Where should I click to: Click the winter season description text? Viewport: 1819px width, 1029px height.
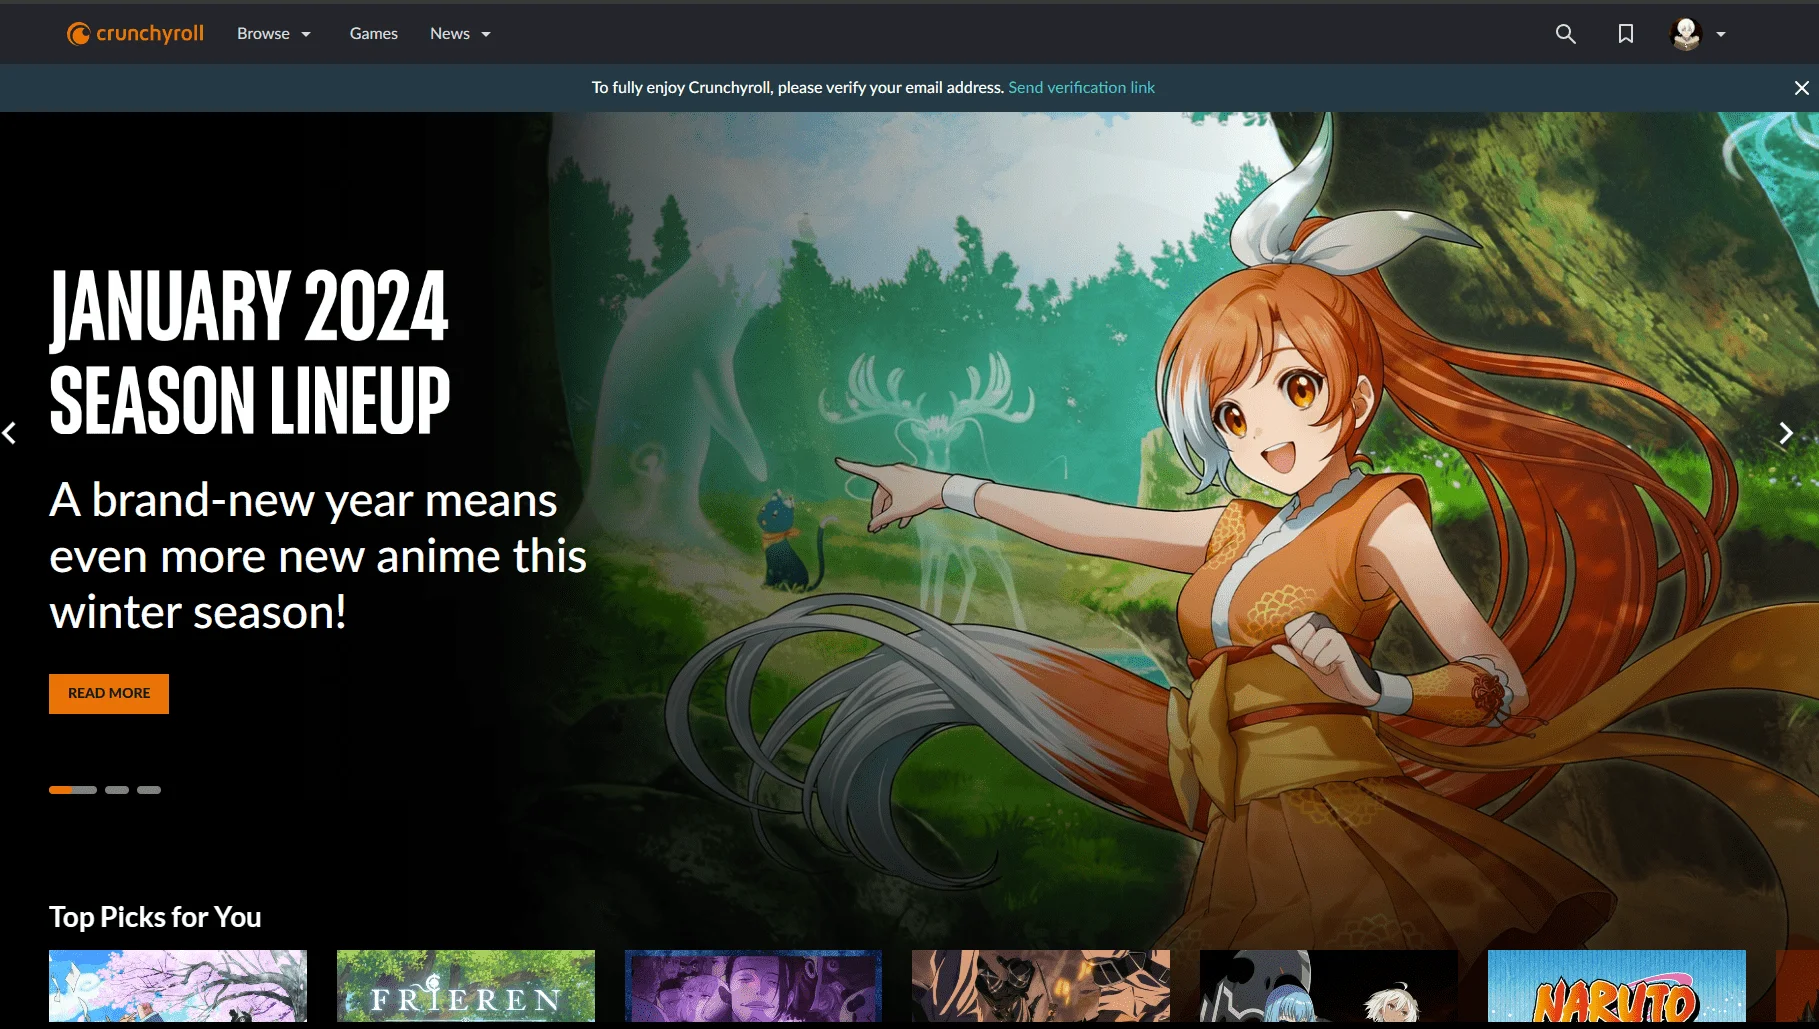tap(318, 556)
